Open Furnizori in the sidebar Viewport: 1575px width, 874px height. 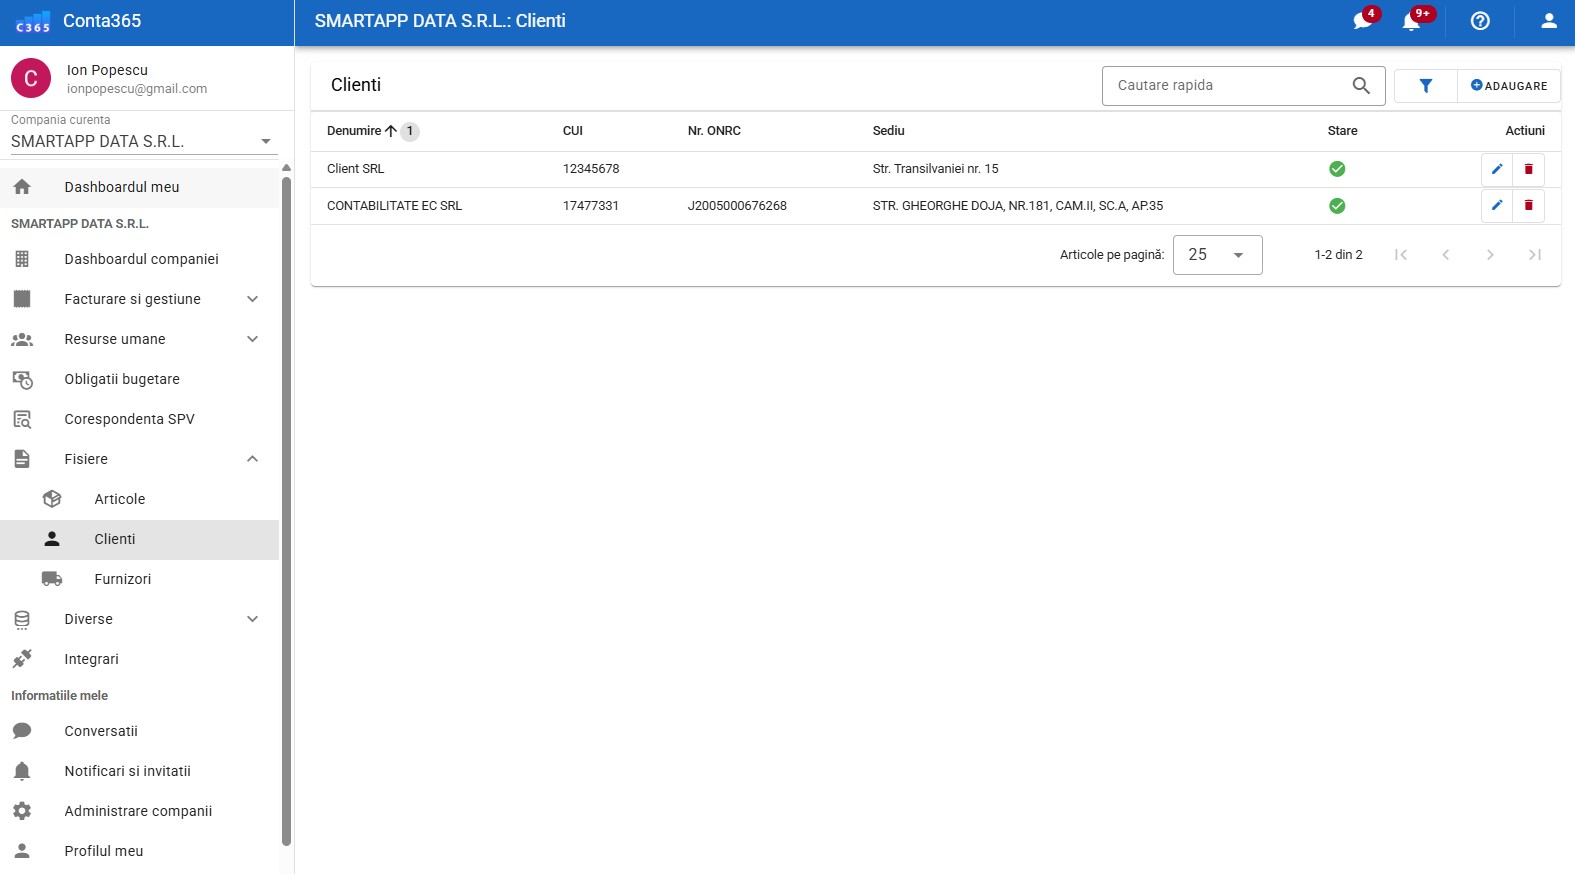point(123,579)
